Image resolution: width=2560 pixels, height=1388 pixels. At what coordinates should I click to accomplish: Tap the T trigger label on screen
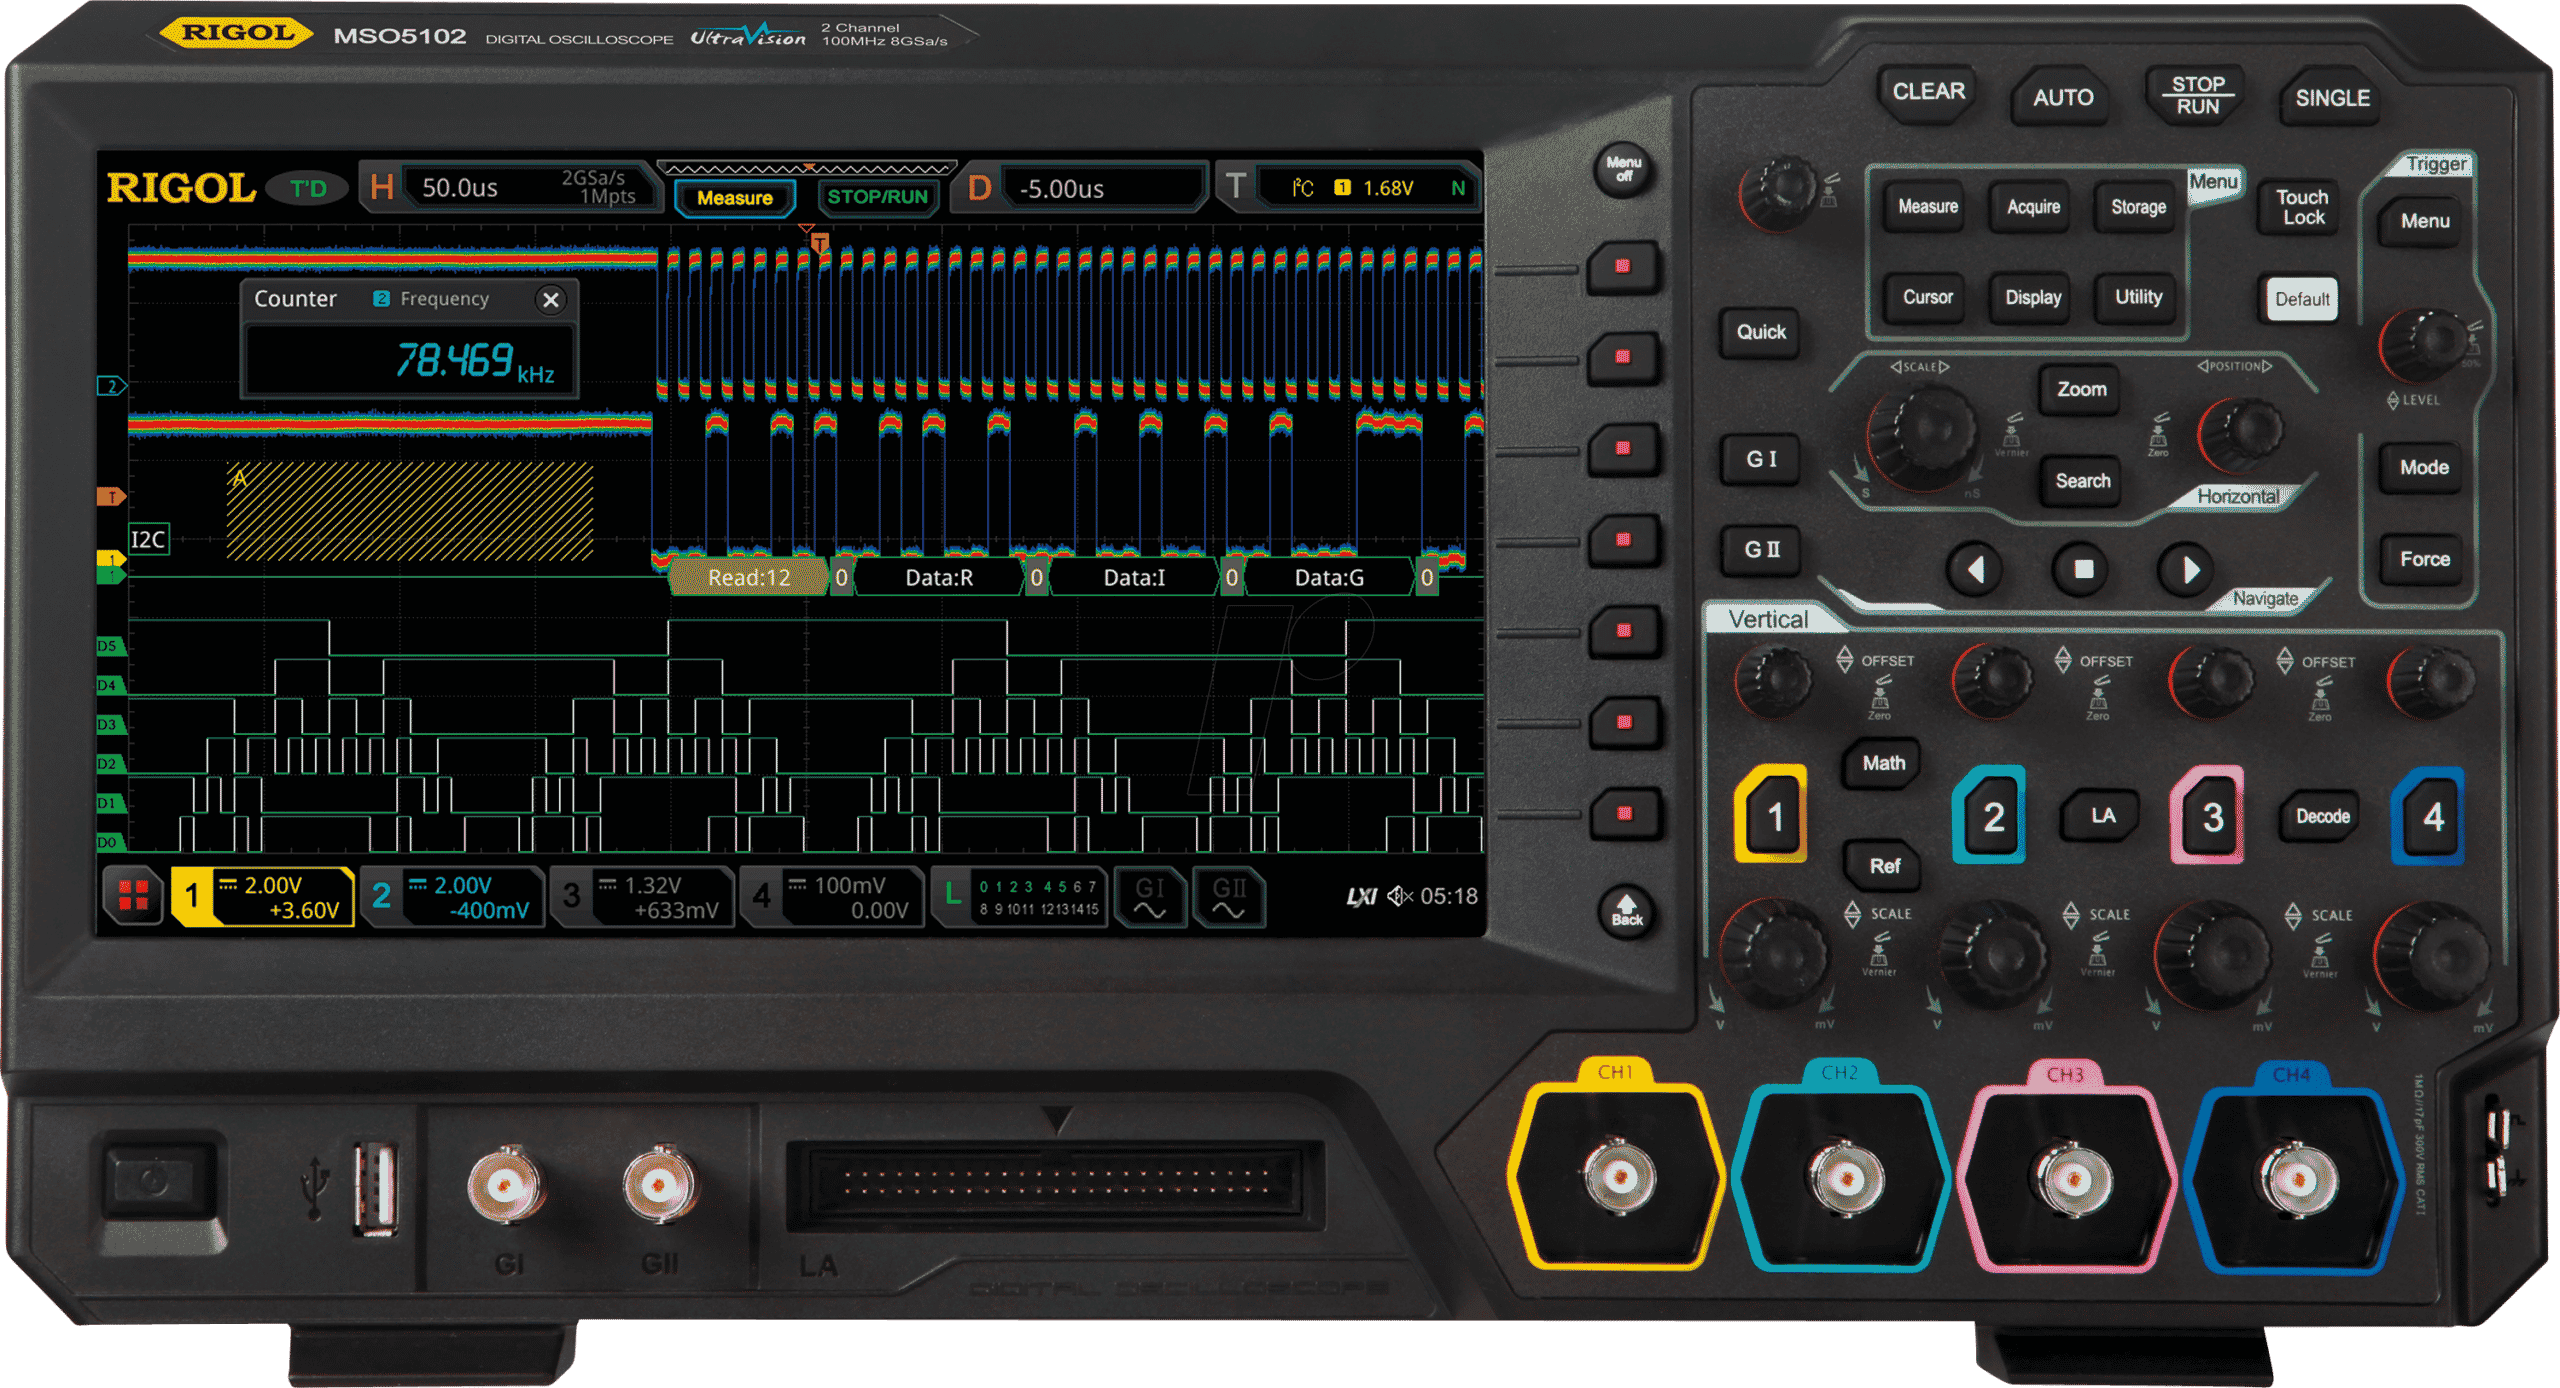pos(1235,186)
